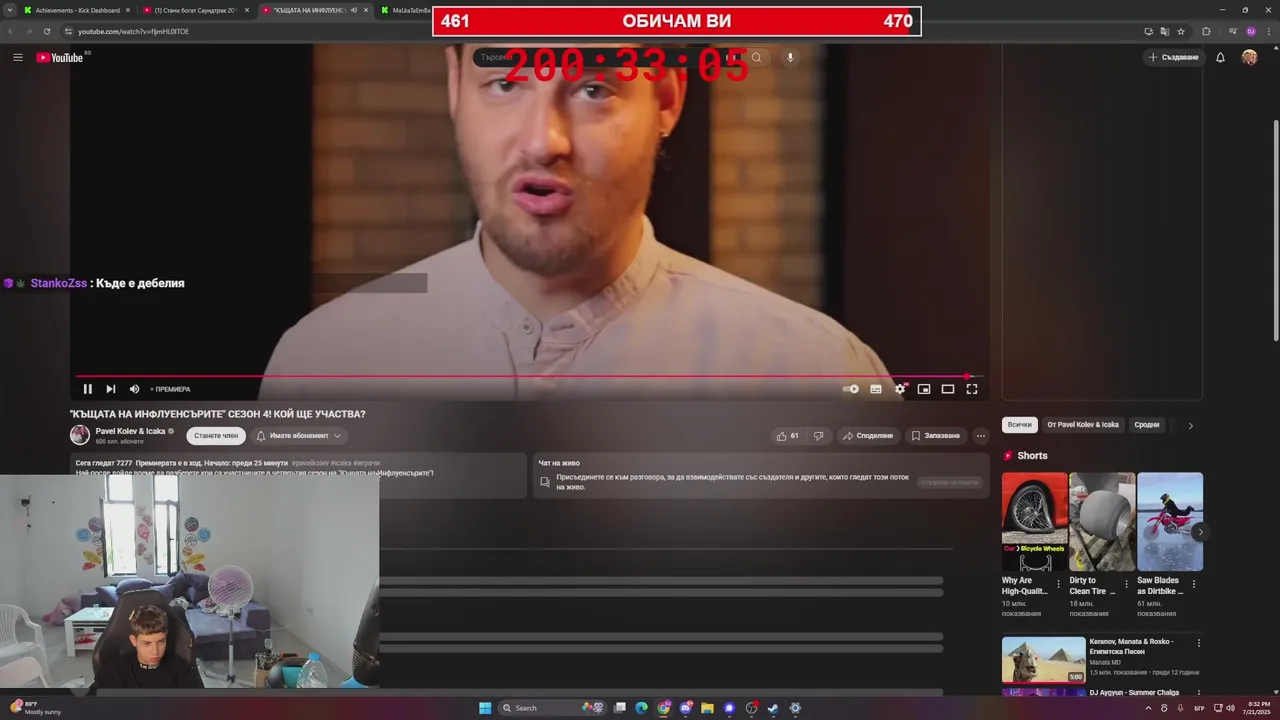Click the Запазване save button
1280x720 pixels.
click(x=935, y=435)
